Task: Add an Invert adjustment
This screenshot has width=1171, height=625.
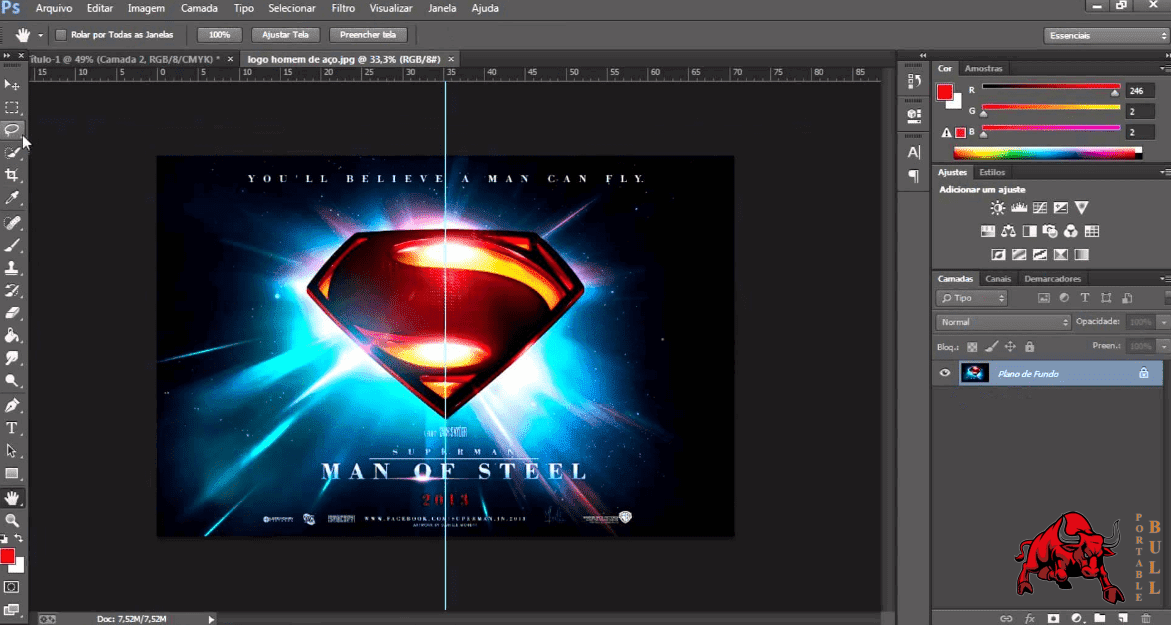Action: point(998,255)
